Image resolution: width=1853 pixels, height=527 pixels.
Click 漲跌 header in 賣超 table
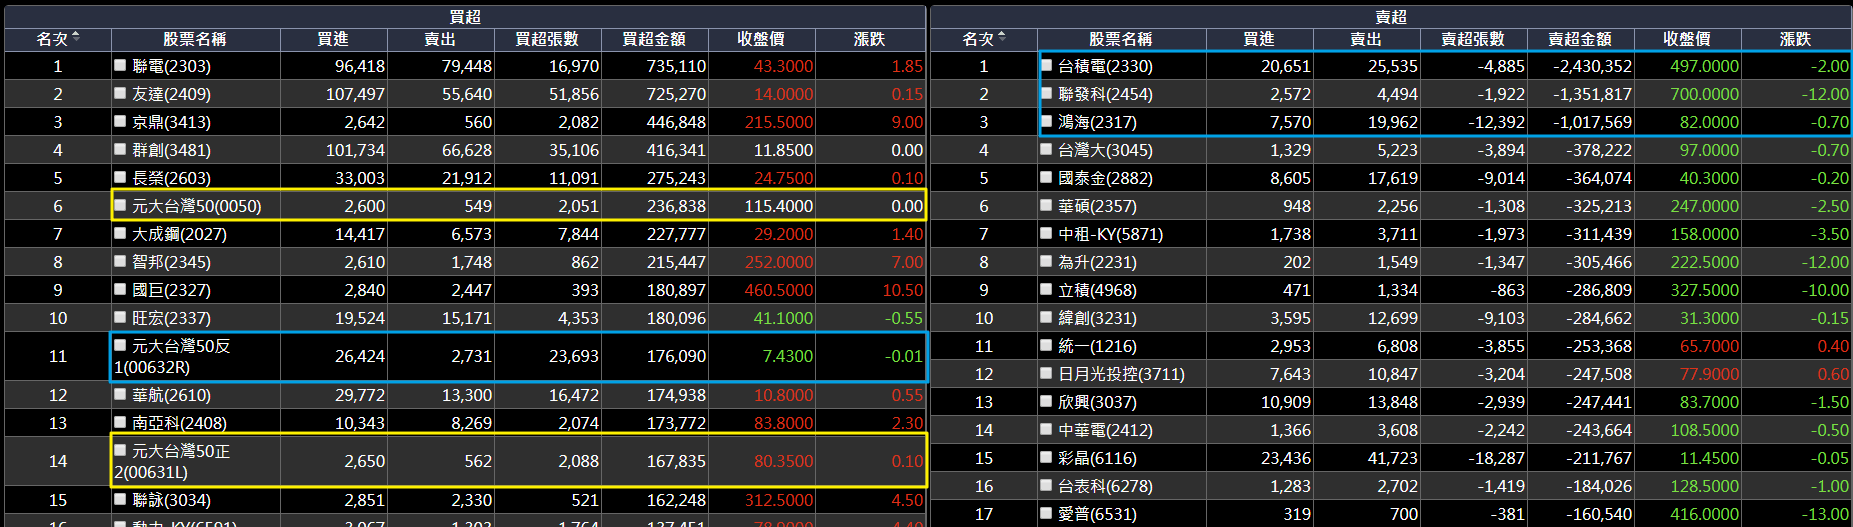[1796, 39]
